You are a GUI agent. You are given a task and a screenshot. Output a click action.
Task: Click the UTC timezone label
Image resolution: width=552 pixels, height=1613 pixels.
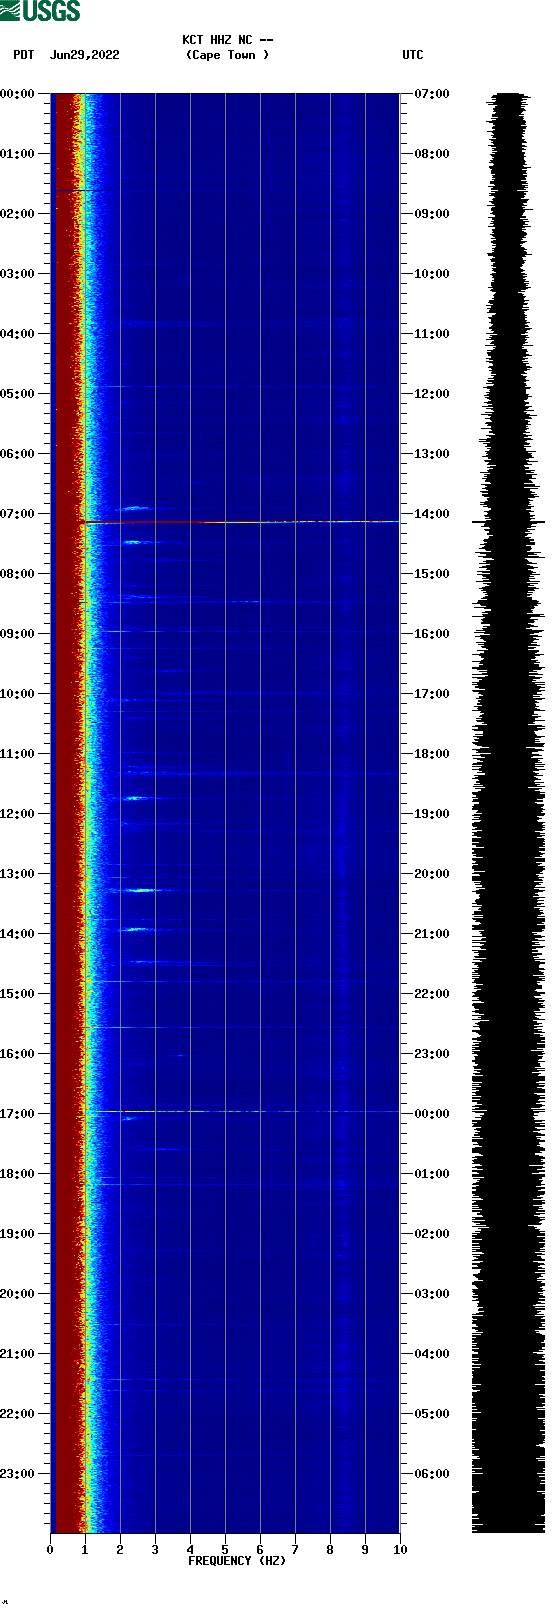tap(413, 55)
